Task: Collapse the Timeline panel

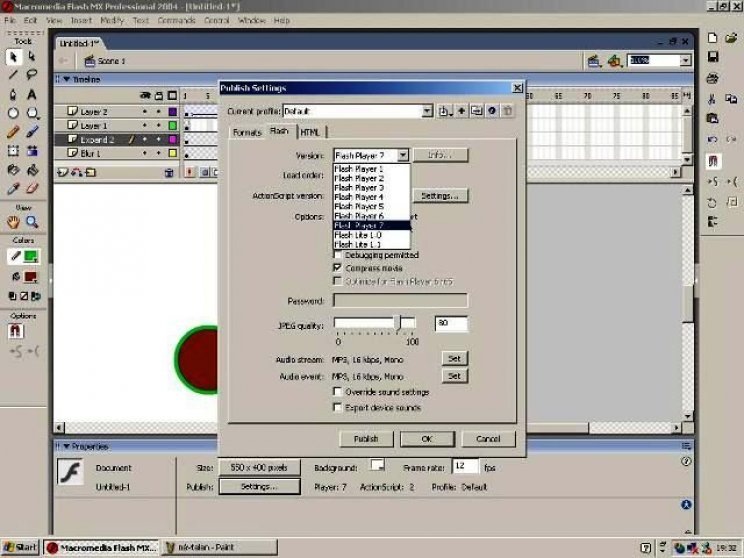Action: (66, 79)
